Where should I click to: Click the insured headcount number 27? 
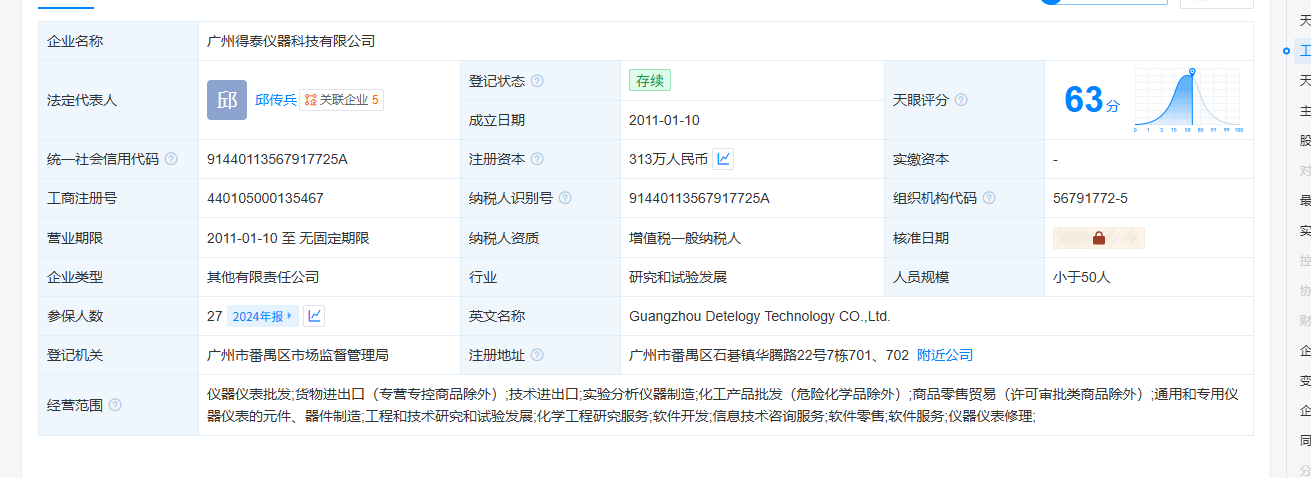214,316
